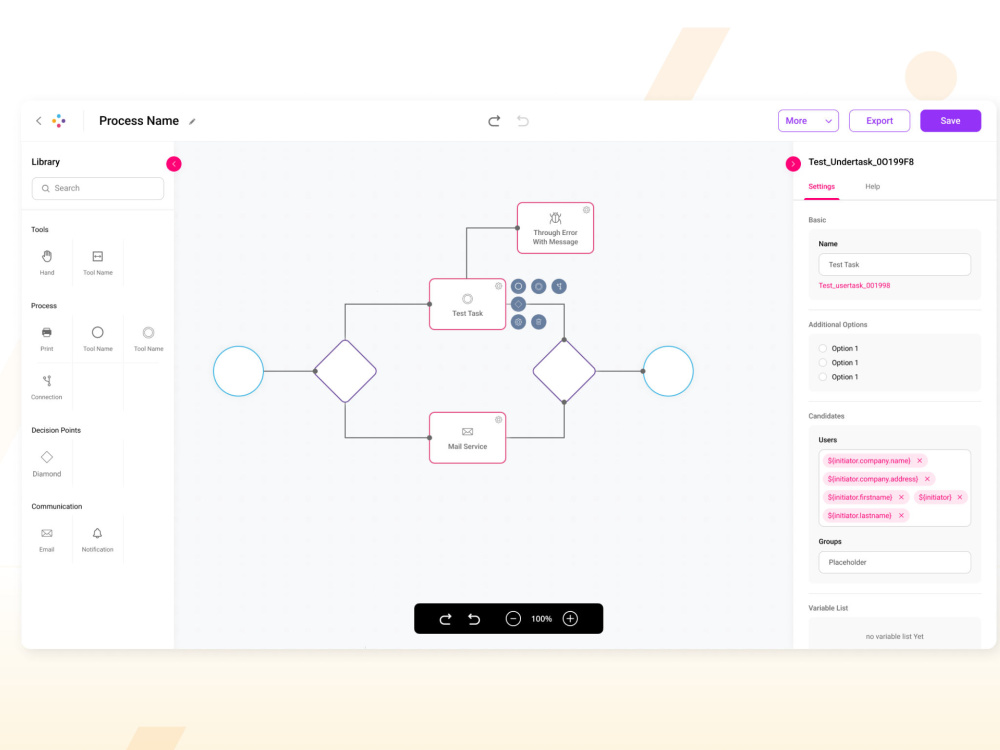Select the Connection tool
This screenshot has height=750, width=1000.
click(47, 386)
